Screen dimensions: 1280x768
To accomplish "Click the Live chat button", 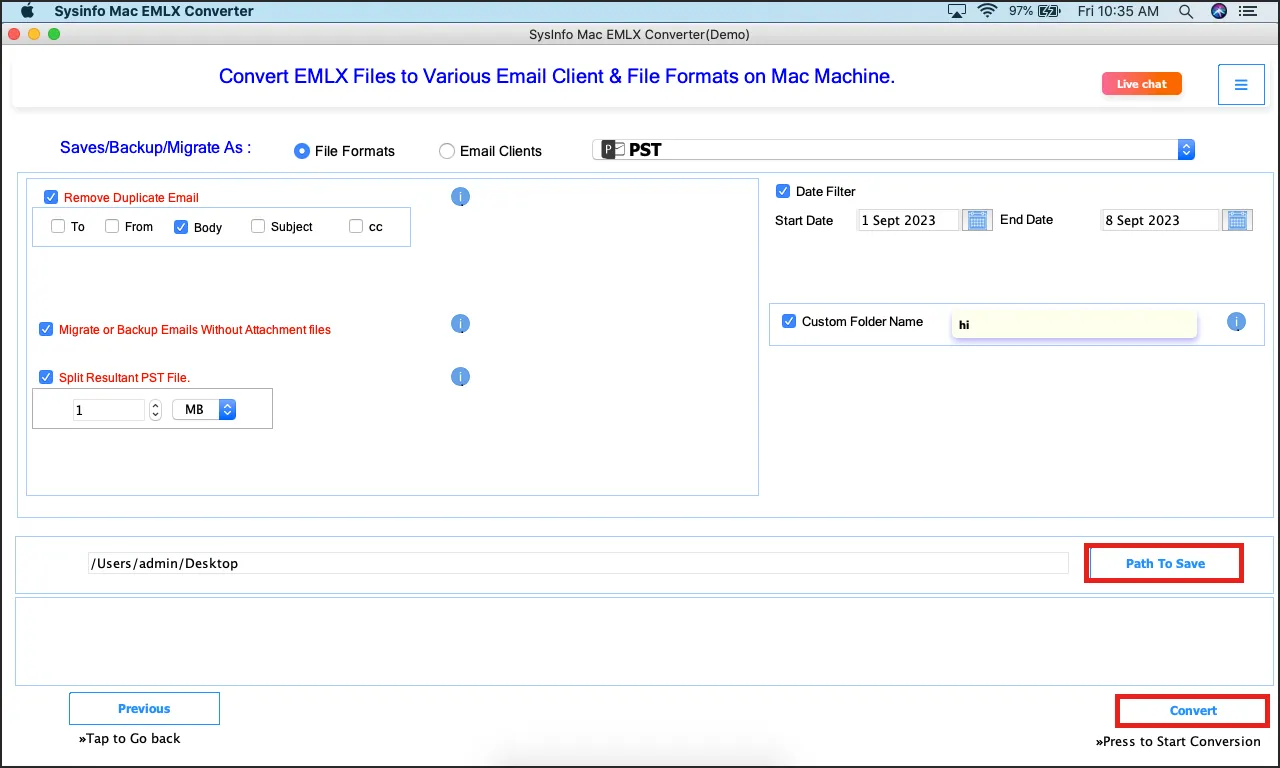I will (1142, 84).
